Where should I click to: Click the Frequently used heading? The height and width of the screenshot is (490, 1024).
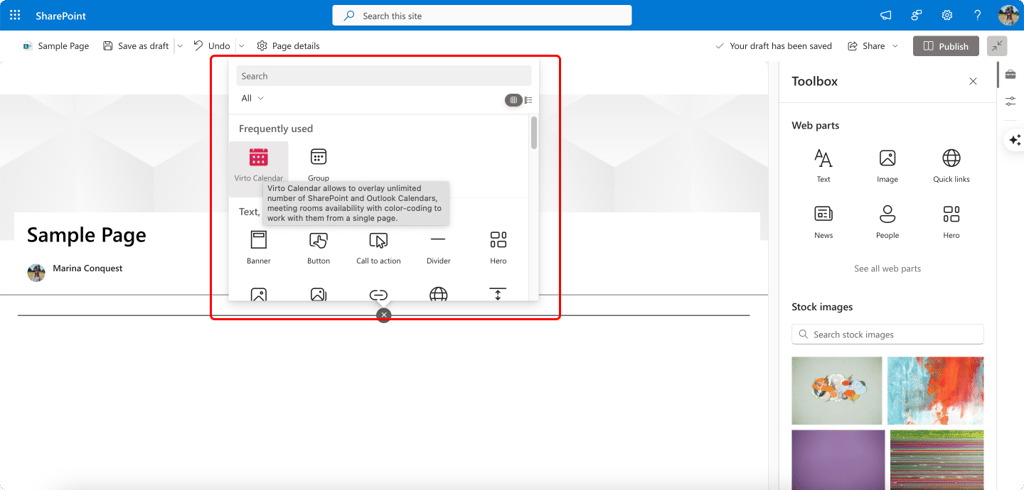[276, 129]
